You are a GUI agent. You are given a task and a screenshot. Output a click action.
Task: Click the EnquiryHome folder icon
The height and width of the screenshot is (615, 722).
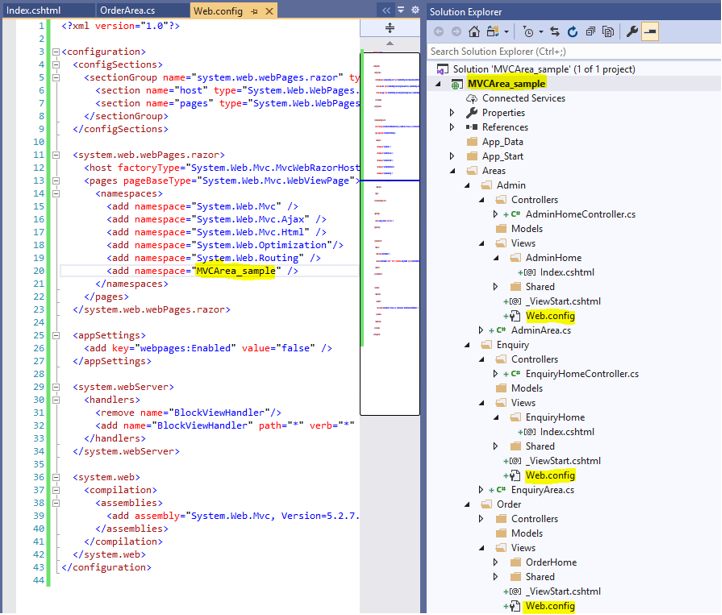point(515,417)
